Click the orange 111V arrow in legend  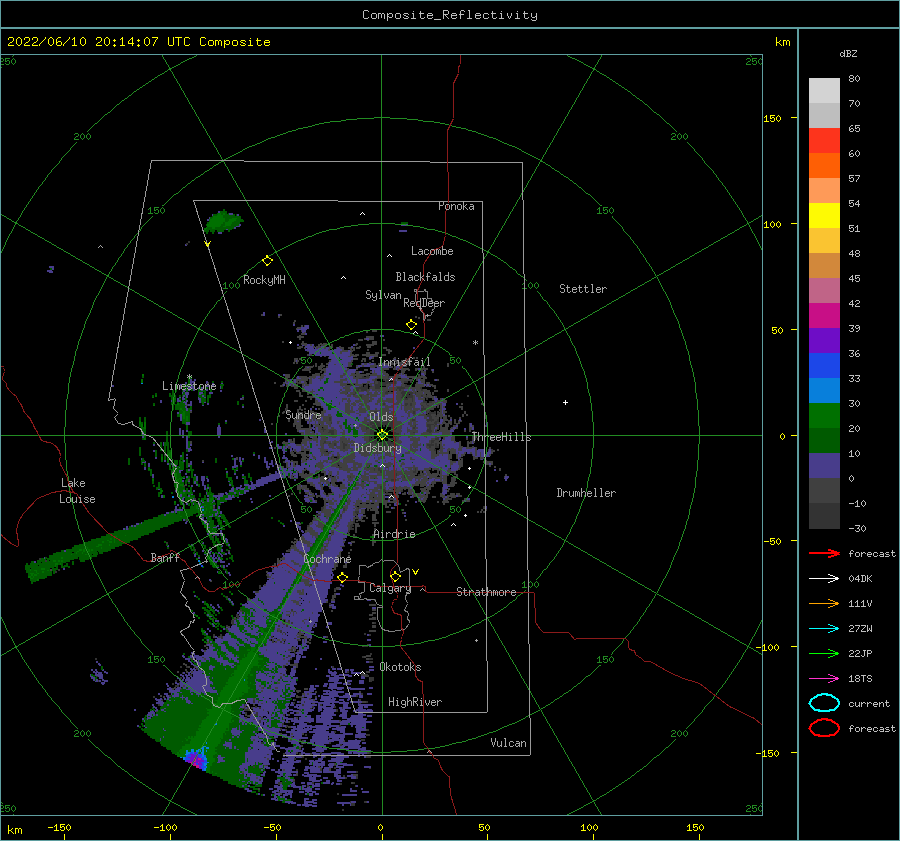[824, 603]
